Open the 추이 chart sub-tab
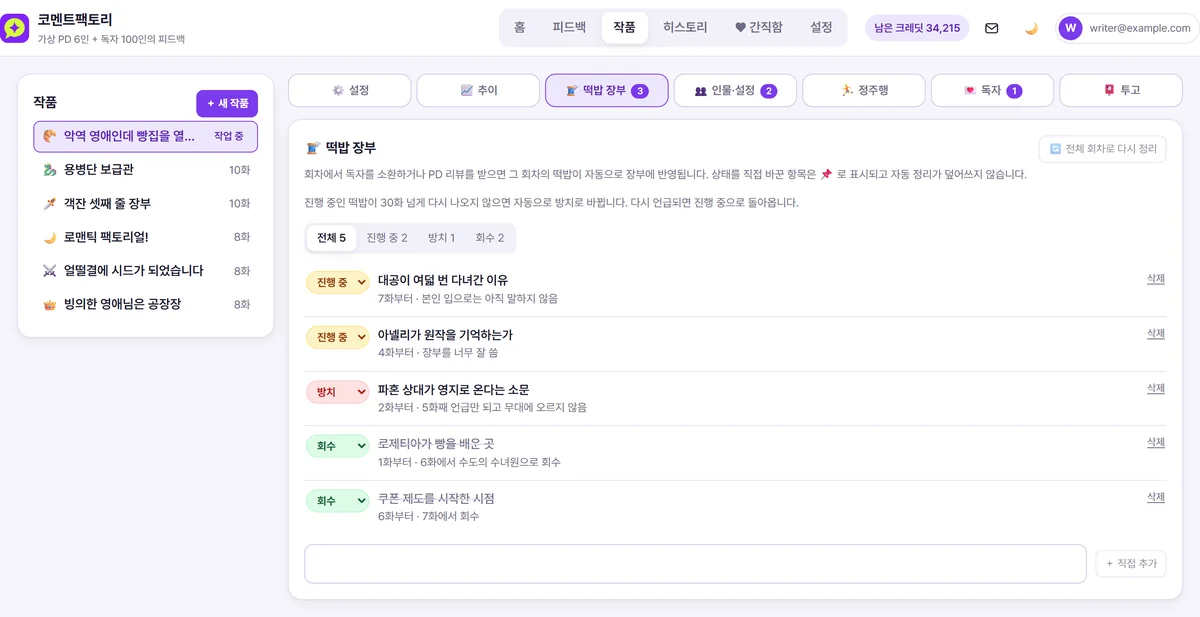 point(478,90)
